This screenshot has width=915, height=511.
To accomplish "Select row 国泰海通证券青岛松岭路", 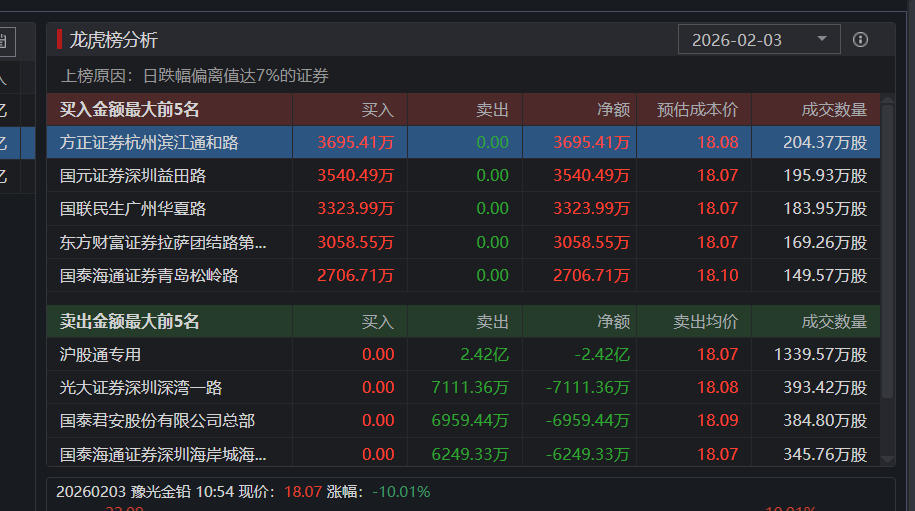I will [463, 275].
